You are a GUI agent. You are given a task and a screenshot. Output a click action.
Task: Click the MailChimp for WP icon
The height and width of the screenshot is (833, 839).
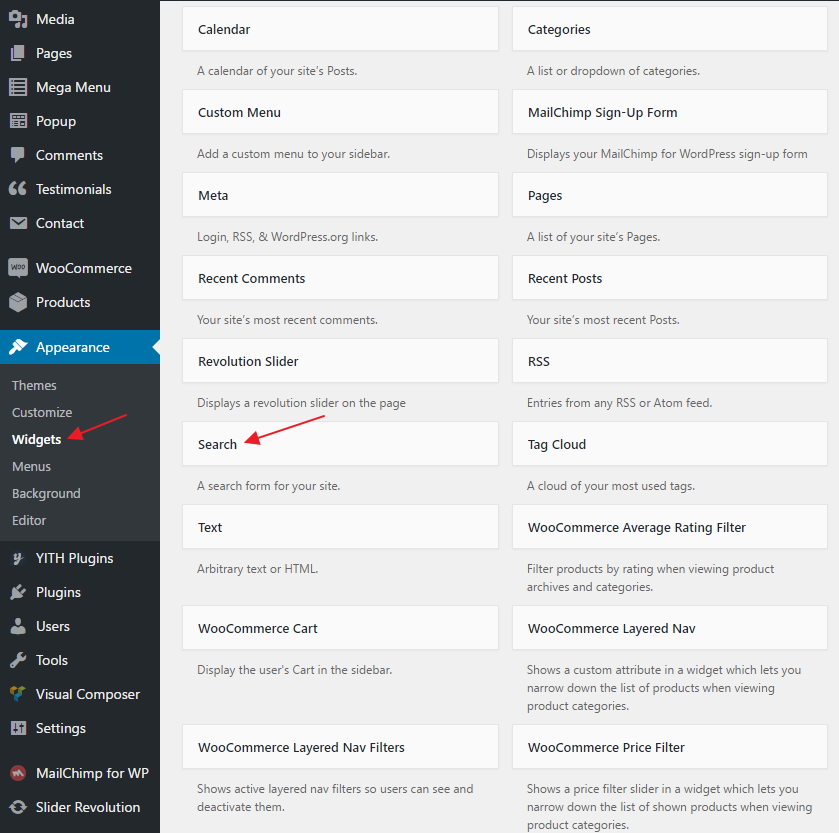tap(18, 773)
